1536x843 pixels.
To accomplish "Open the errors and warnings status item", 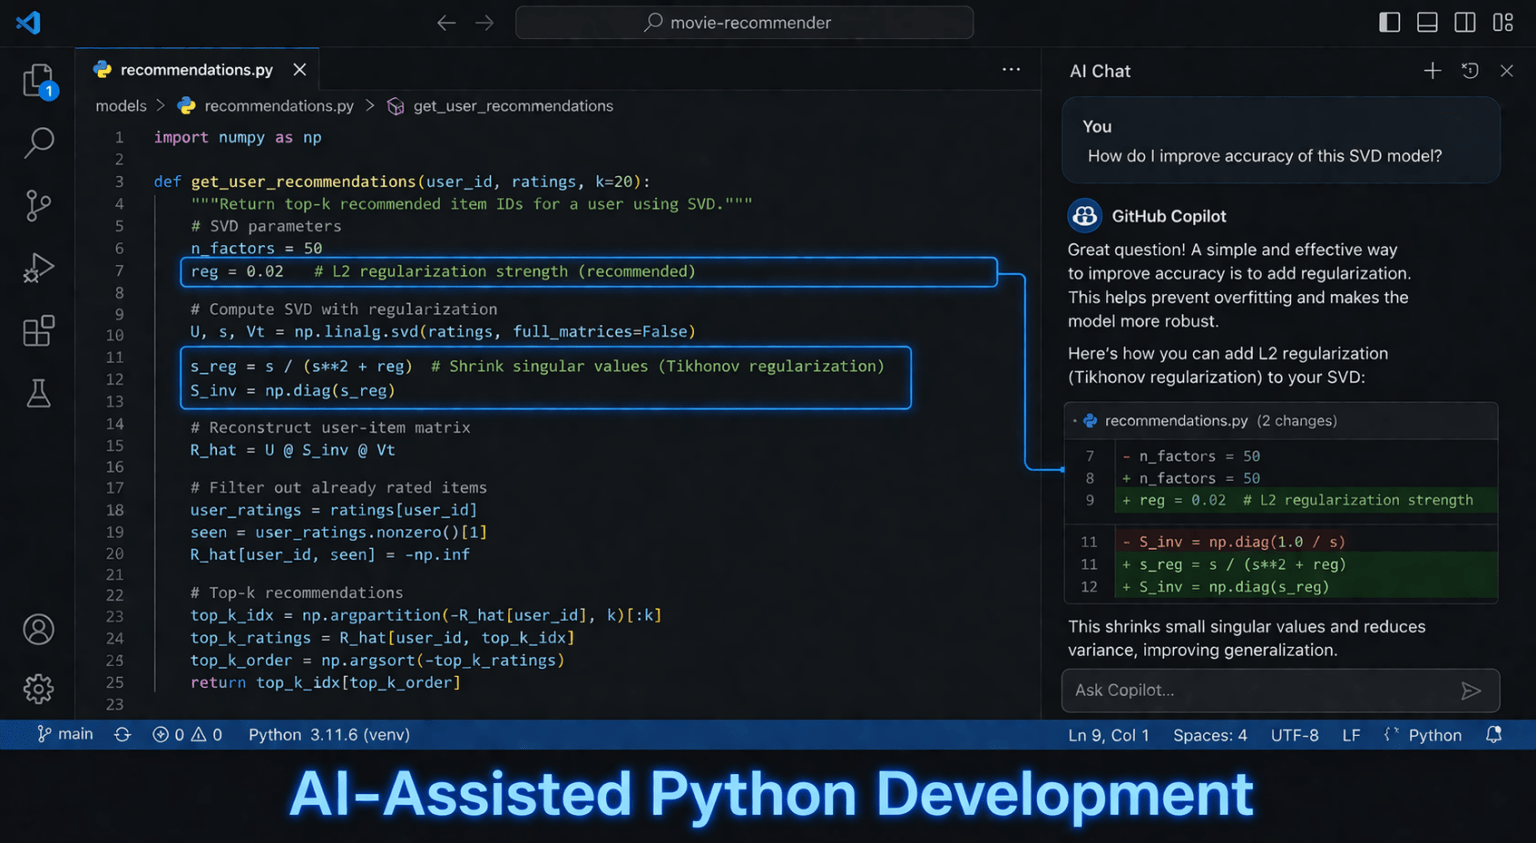I will coord(187,734).
